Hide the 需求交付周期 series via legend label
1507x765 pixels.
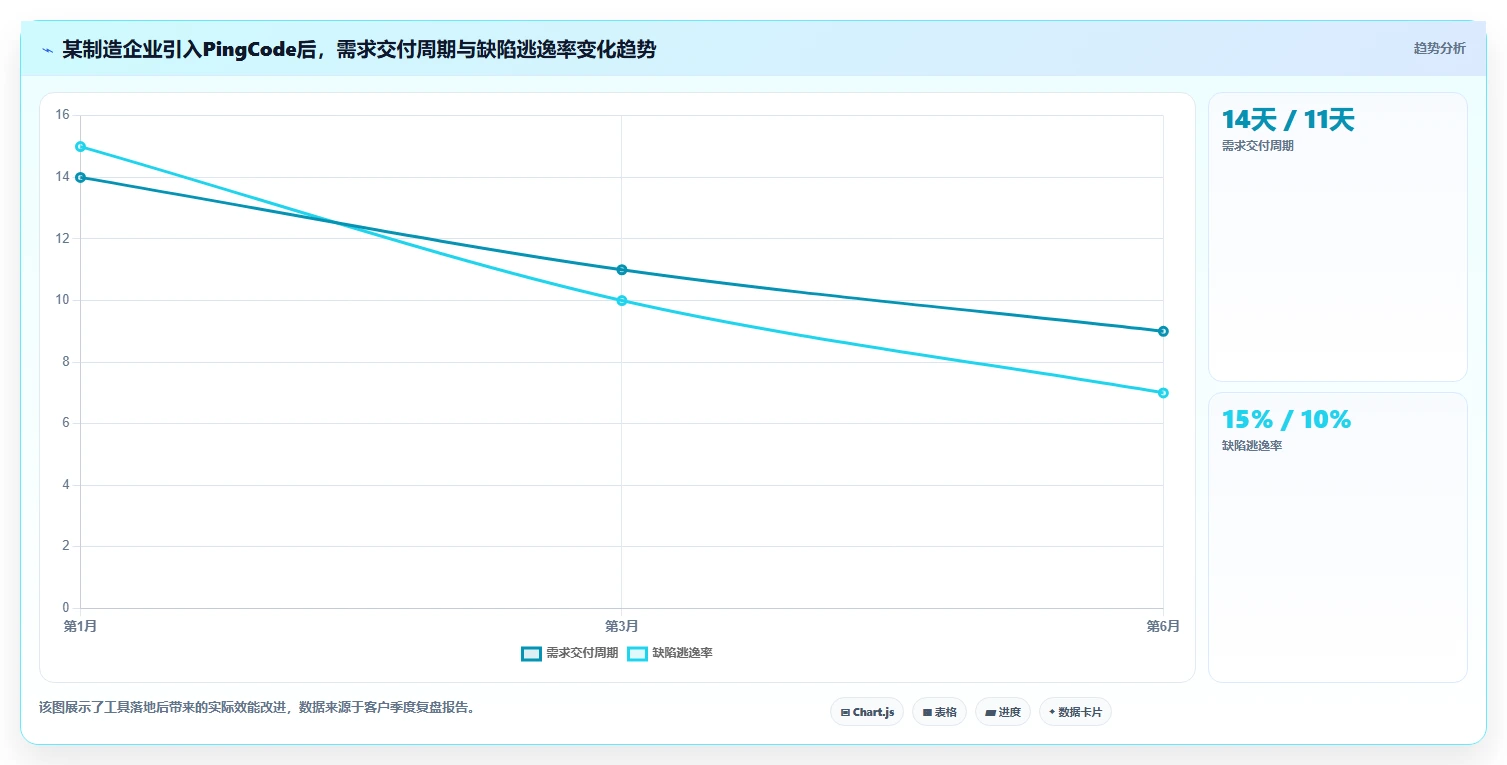582,654
